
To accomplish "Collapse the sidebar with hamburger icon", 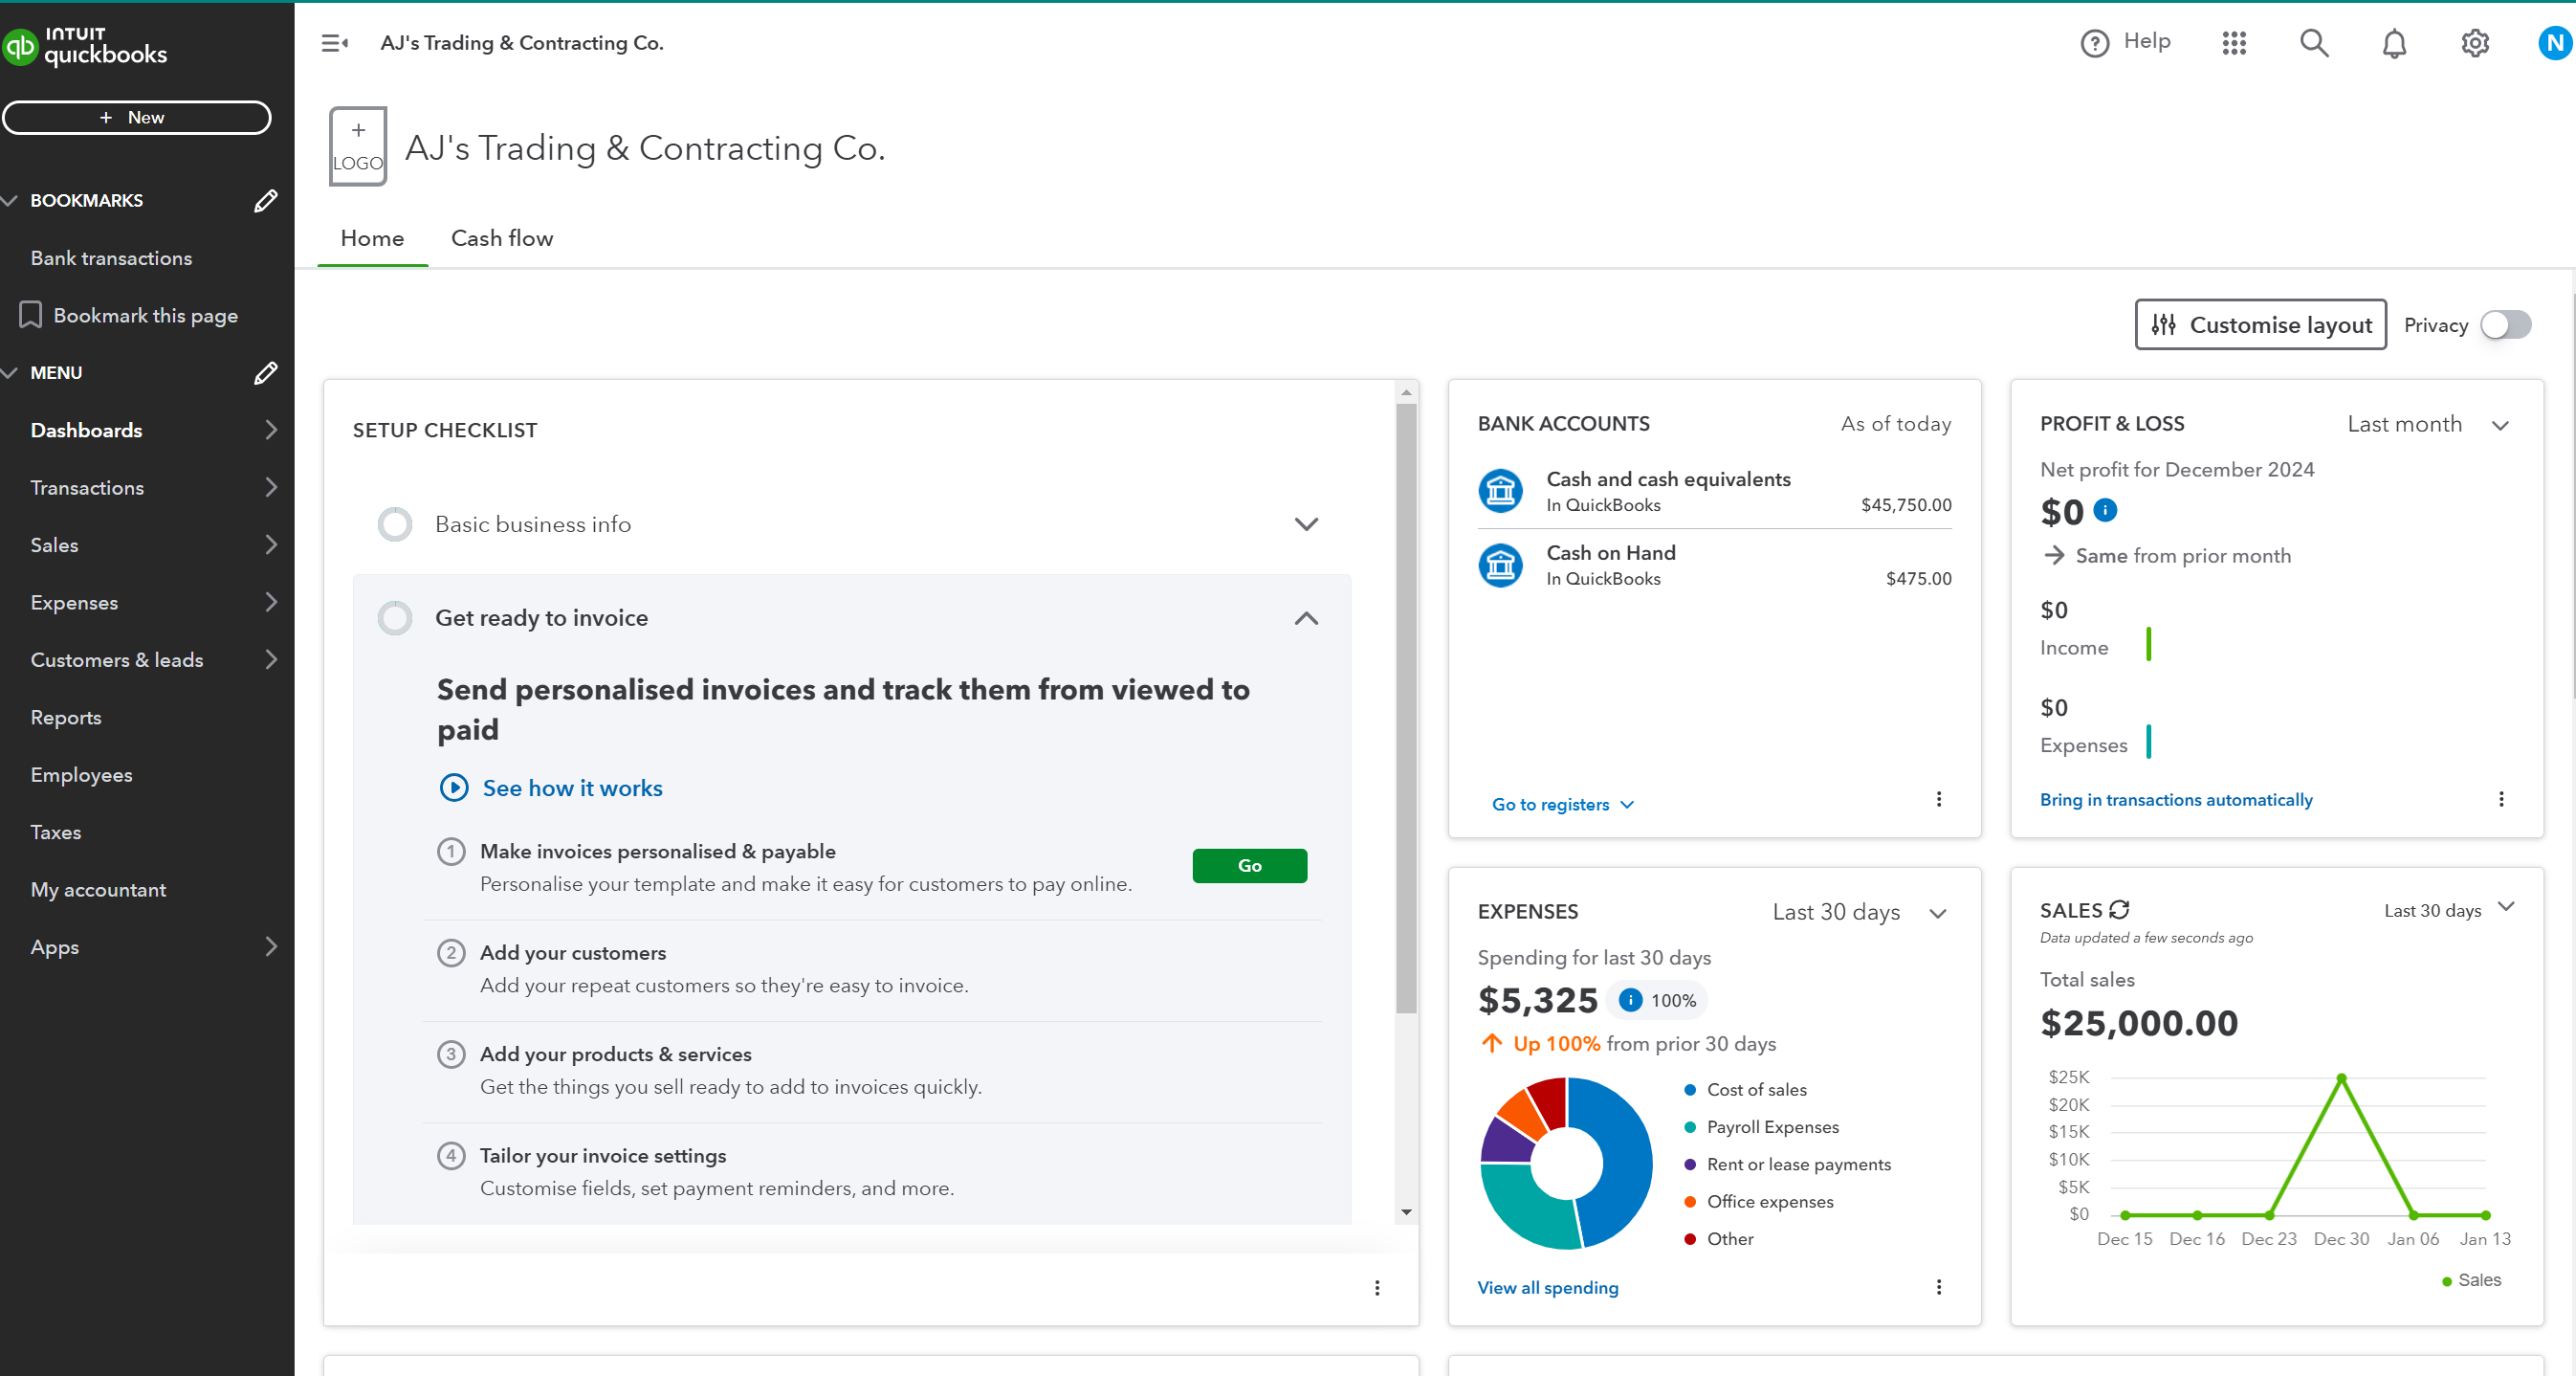I will tap(334, 43).
